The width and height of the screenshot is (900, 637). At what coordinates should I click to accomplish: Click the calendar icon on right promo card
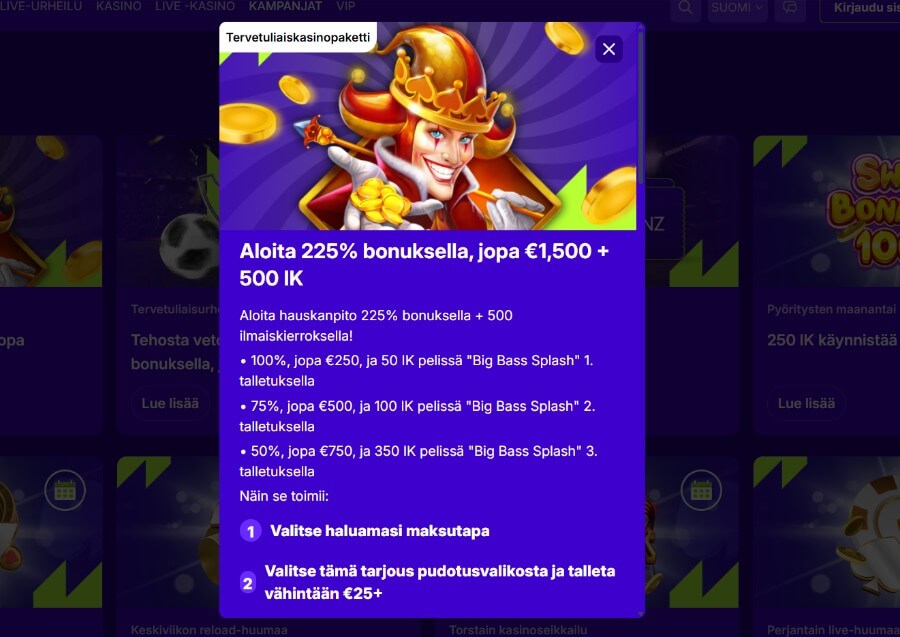pos(701,490)
